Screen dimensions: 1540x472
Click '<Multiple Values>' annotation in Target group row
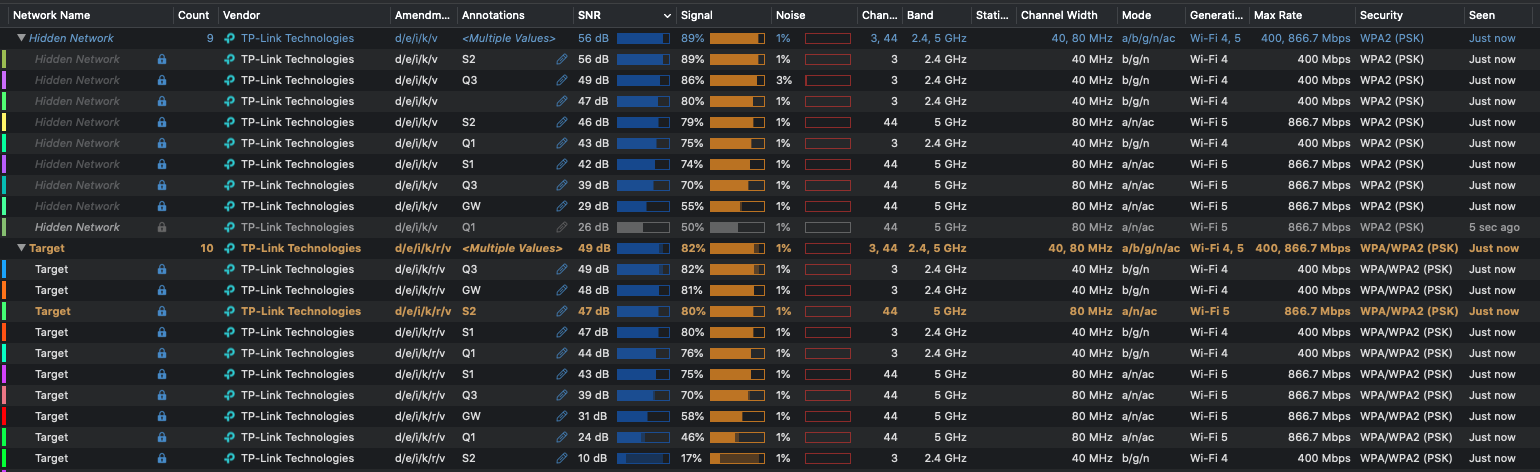[512, 248]
